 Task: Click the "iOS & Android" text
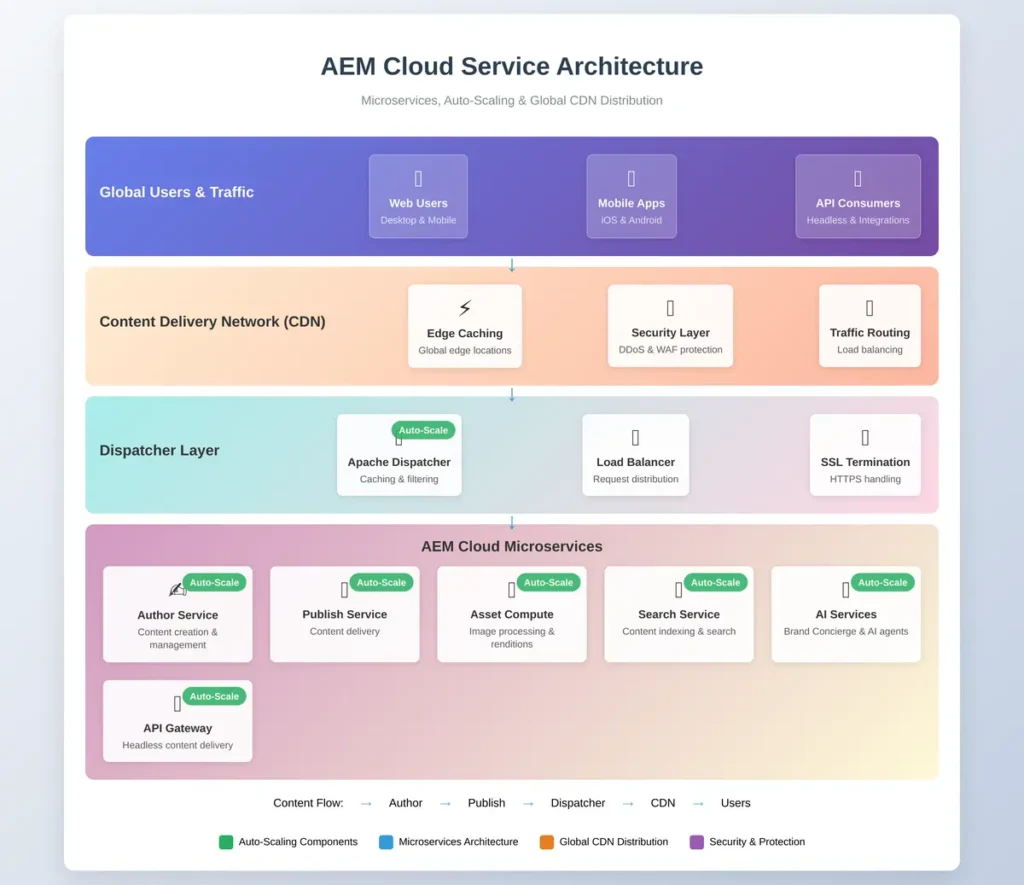[x=631, y=220]
